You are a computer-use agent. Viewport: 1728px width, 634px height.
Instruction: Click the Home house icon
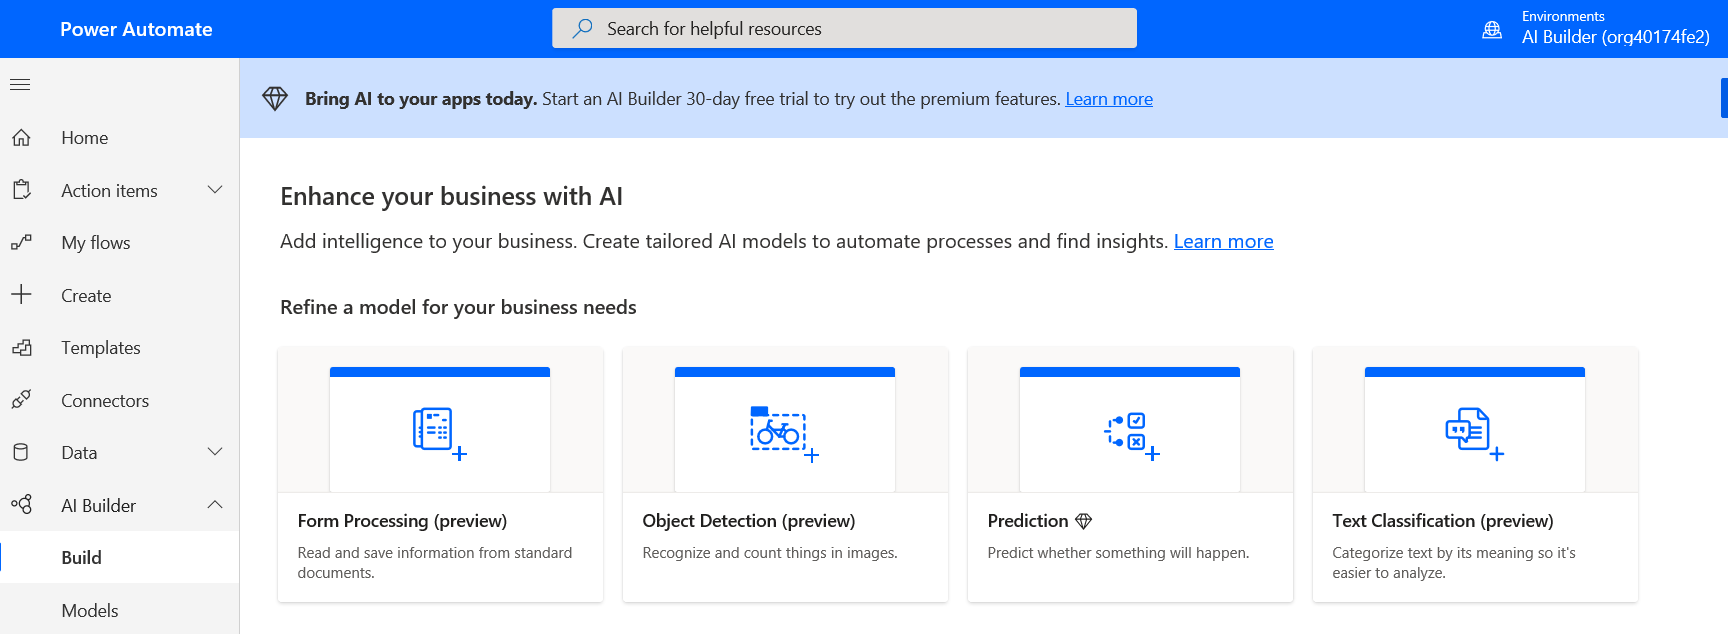point(21,138)
